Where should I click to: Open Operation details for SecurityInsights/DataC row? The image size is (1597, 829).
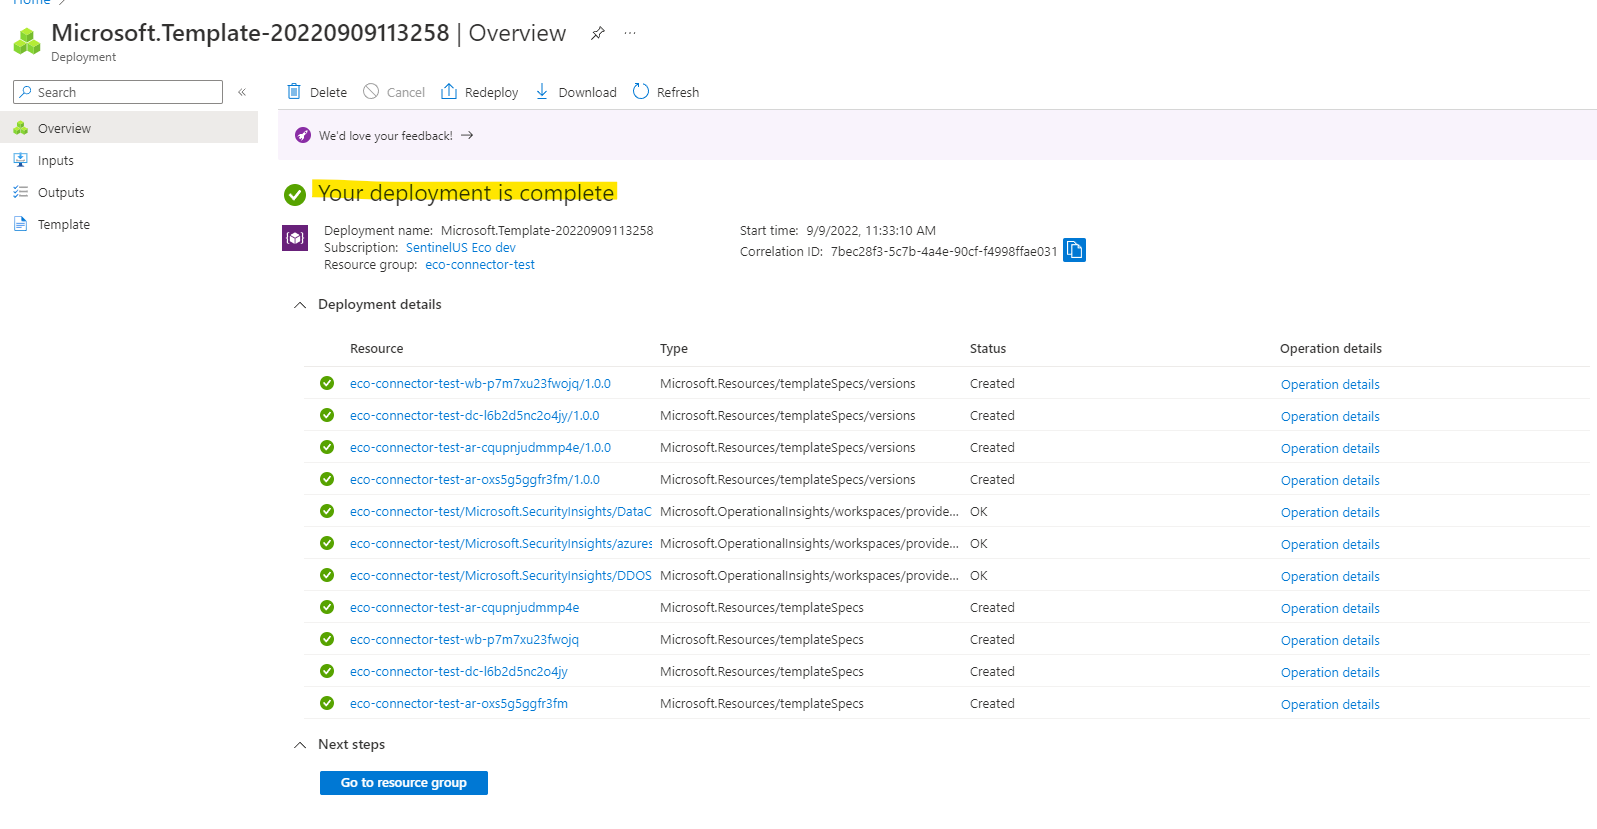(x=1330, y=513)
